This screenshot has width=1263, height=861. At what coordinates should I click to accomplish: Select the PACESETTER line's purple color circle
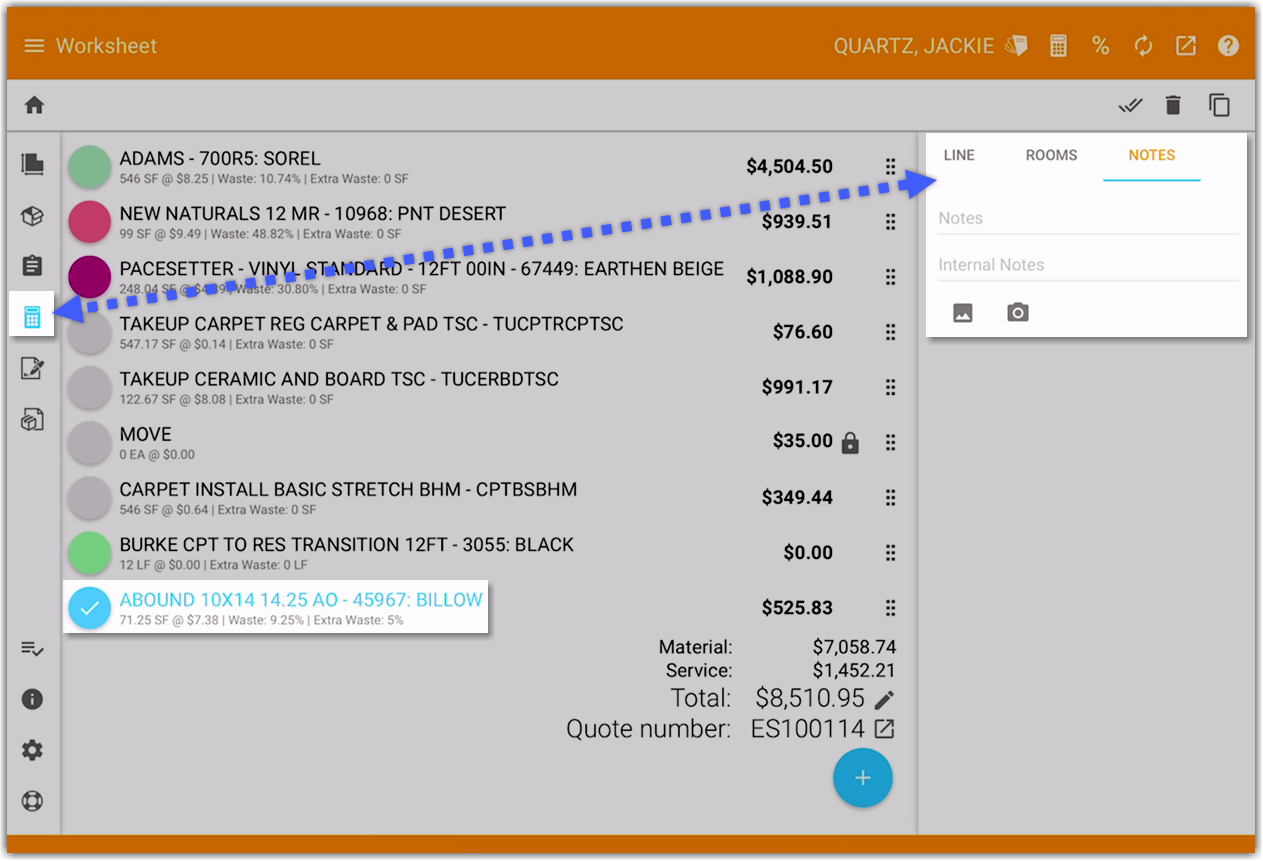(89, 277)
